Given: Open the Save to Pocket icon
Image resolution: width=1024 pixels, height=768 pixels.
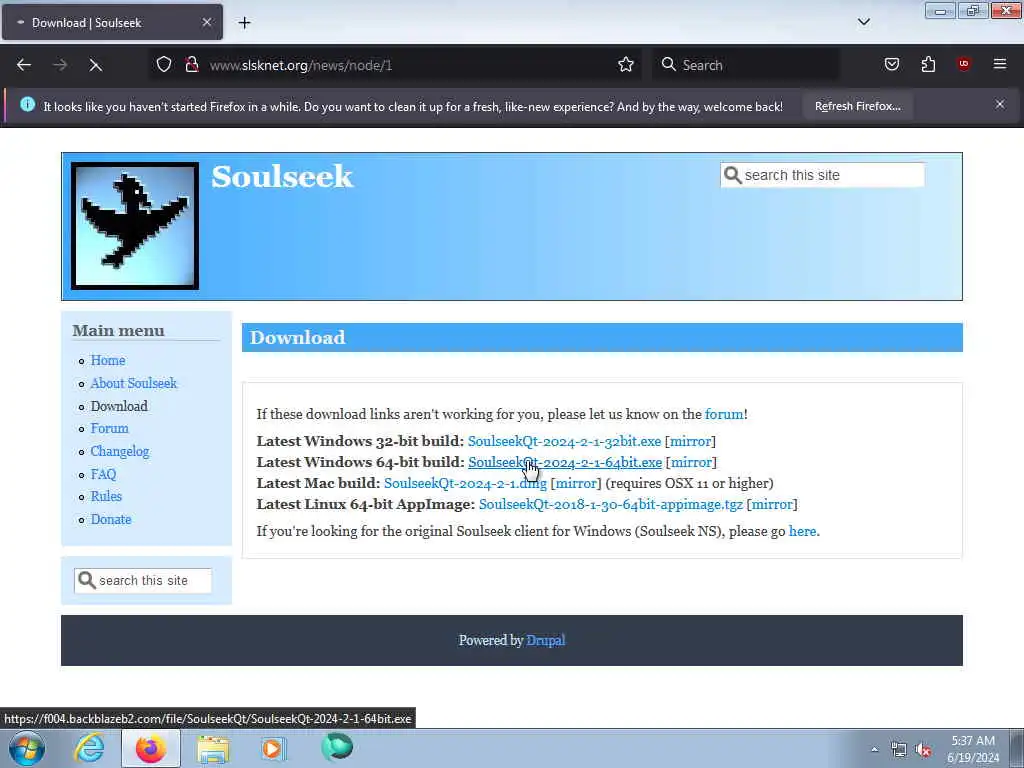Looking at the screenshot, I should 891,64.
